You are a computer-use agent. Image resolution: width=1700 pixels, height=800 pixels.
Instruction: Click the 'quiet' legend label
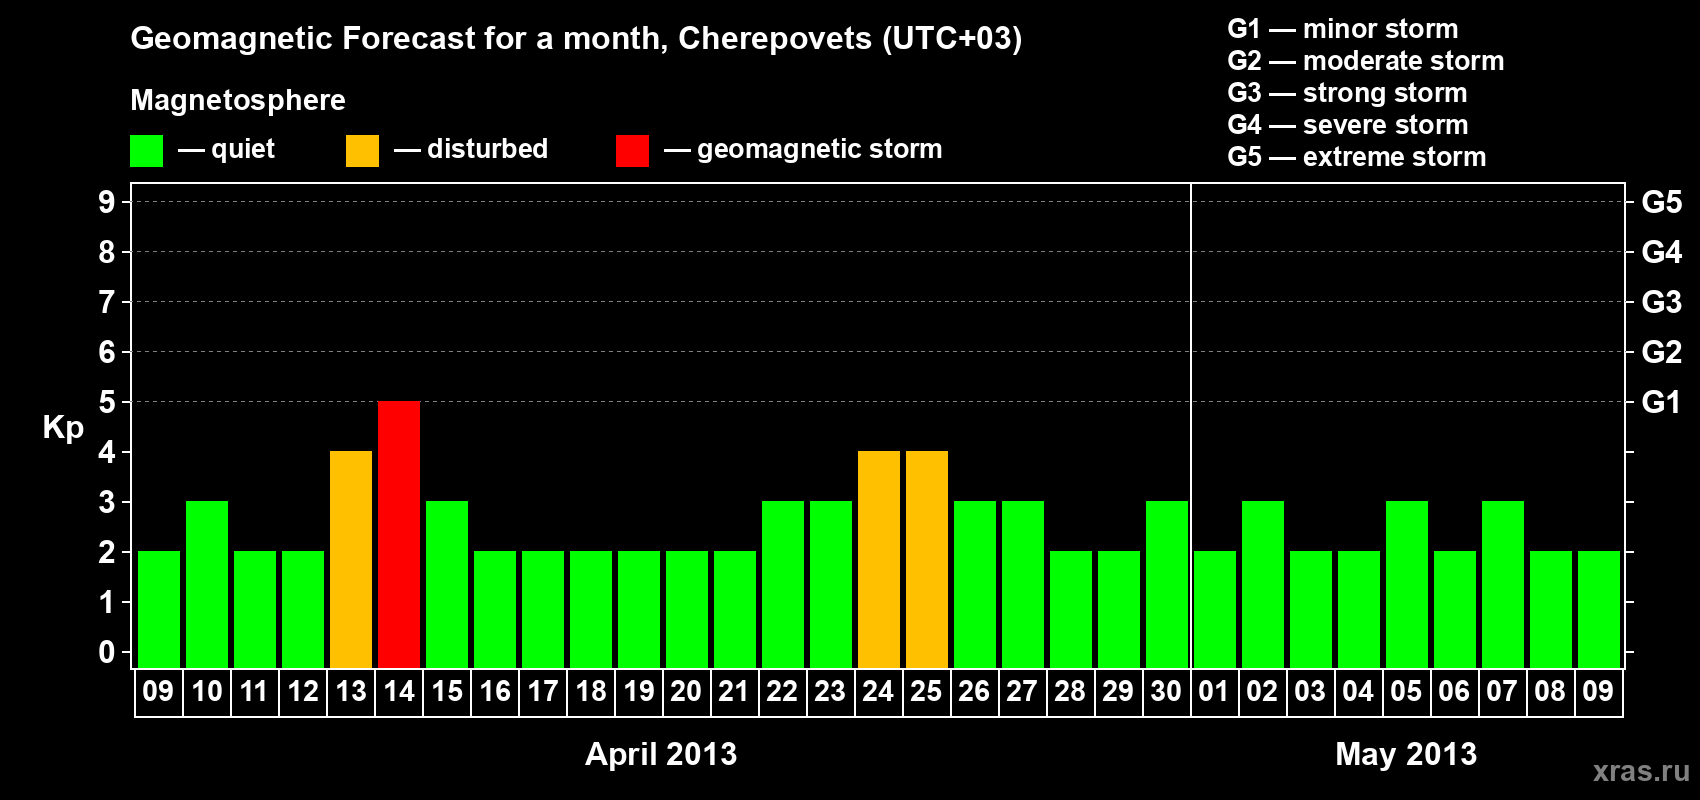click(243, 149)
